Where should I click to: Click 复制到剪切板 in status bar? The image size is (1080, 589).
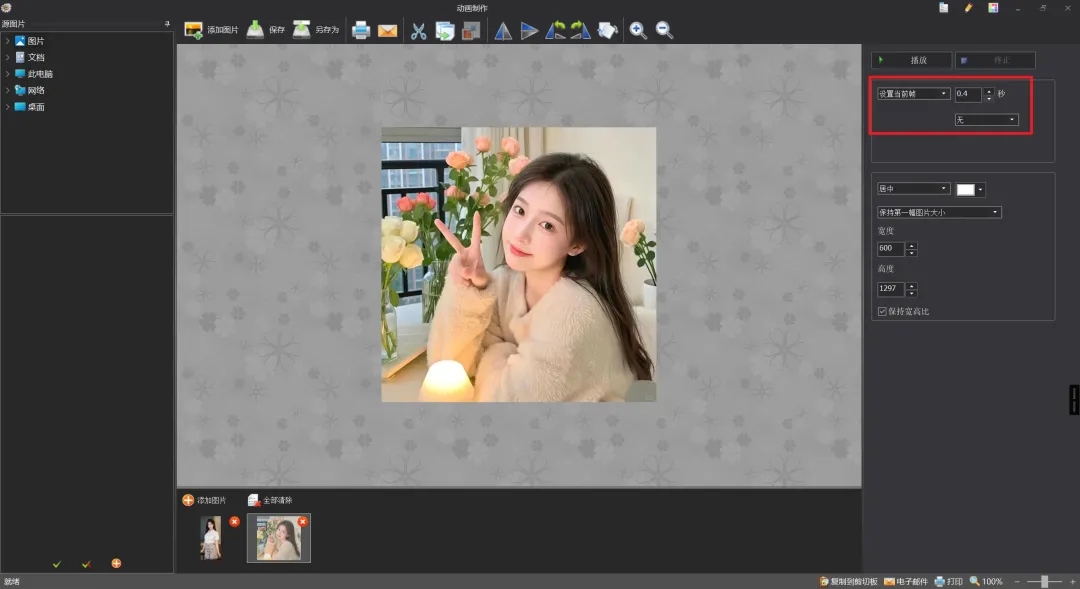click(848, 581)
